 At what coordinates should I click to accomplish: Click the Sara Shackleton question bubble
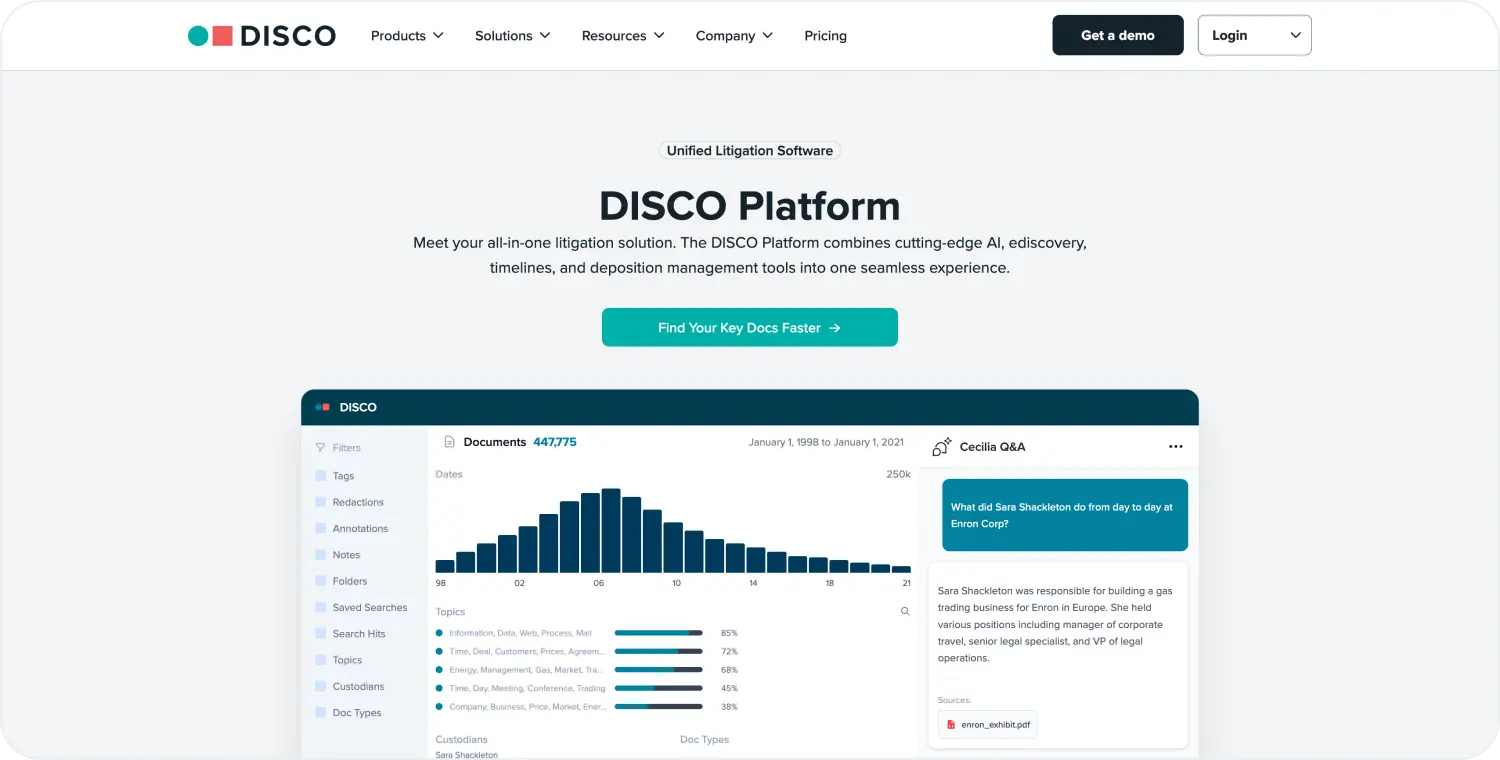(1065, 515)
